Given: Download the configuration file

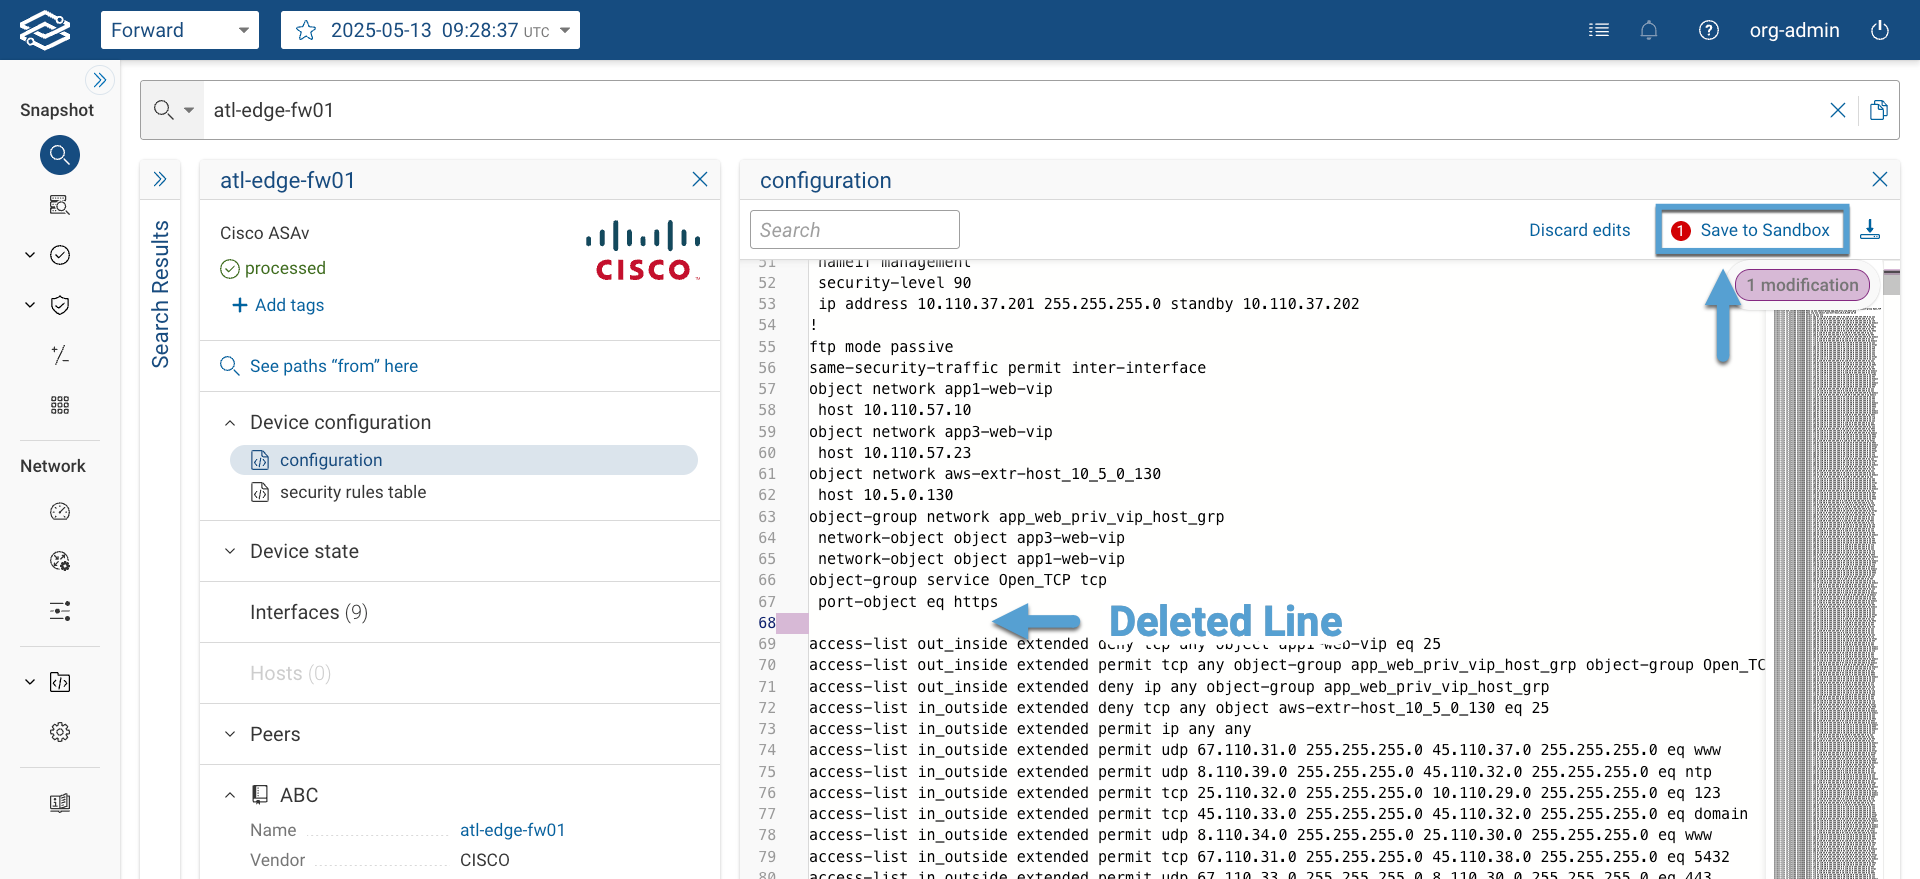Looking at the screenshot, I should [x=1870, y=230].
